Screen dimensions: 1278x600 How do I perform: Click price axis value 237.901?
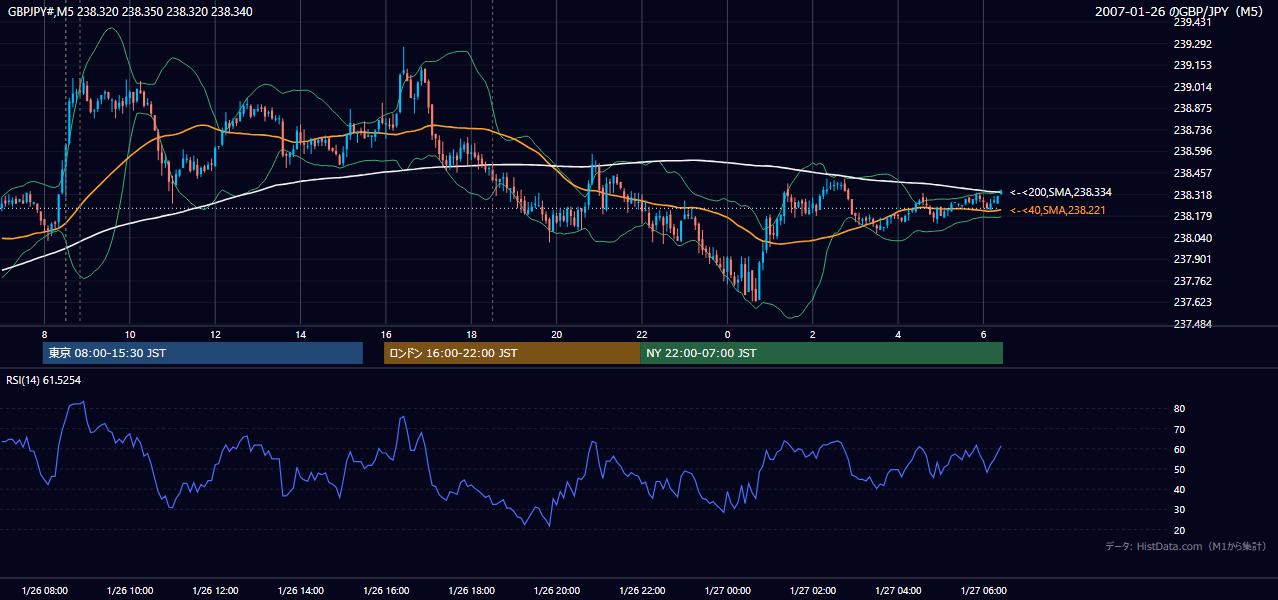coord(1193,259)
